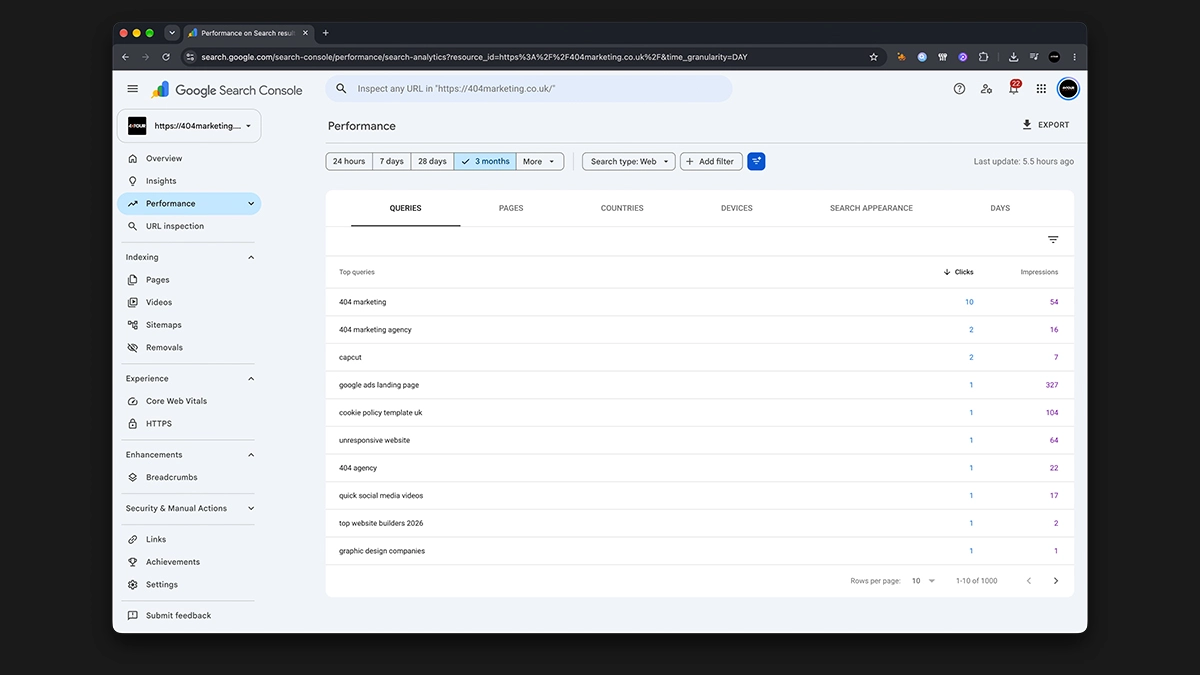Select the Queries tab
The height and width of the screenshot is (675, 1200).
(x=405, y=208)
